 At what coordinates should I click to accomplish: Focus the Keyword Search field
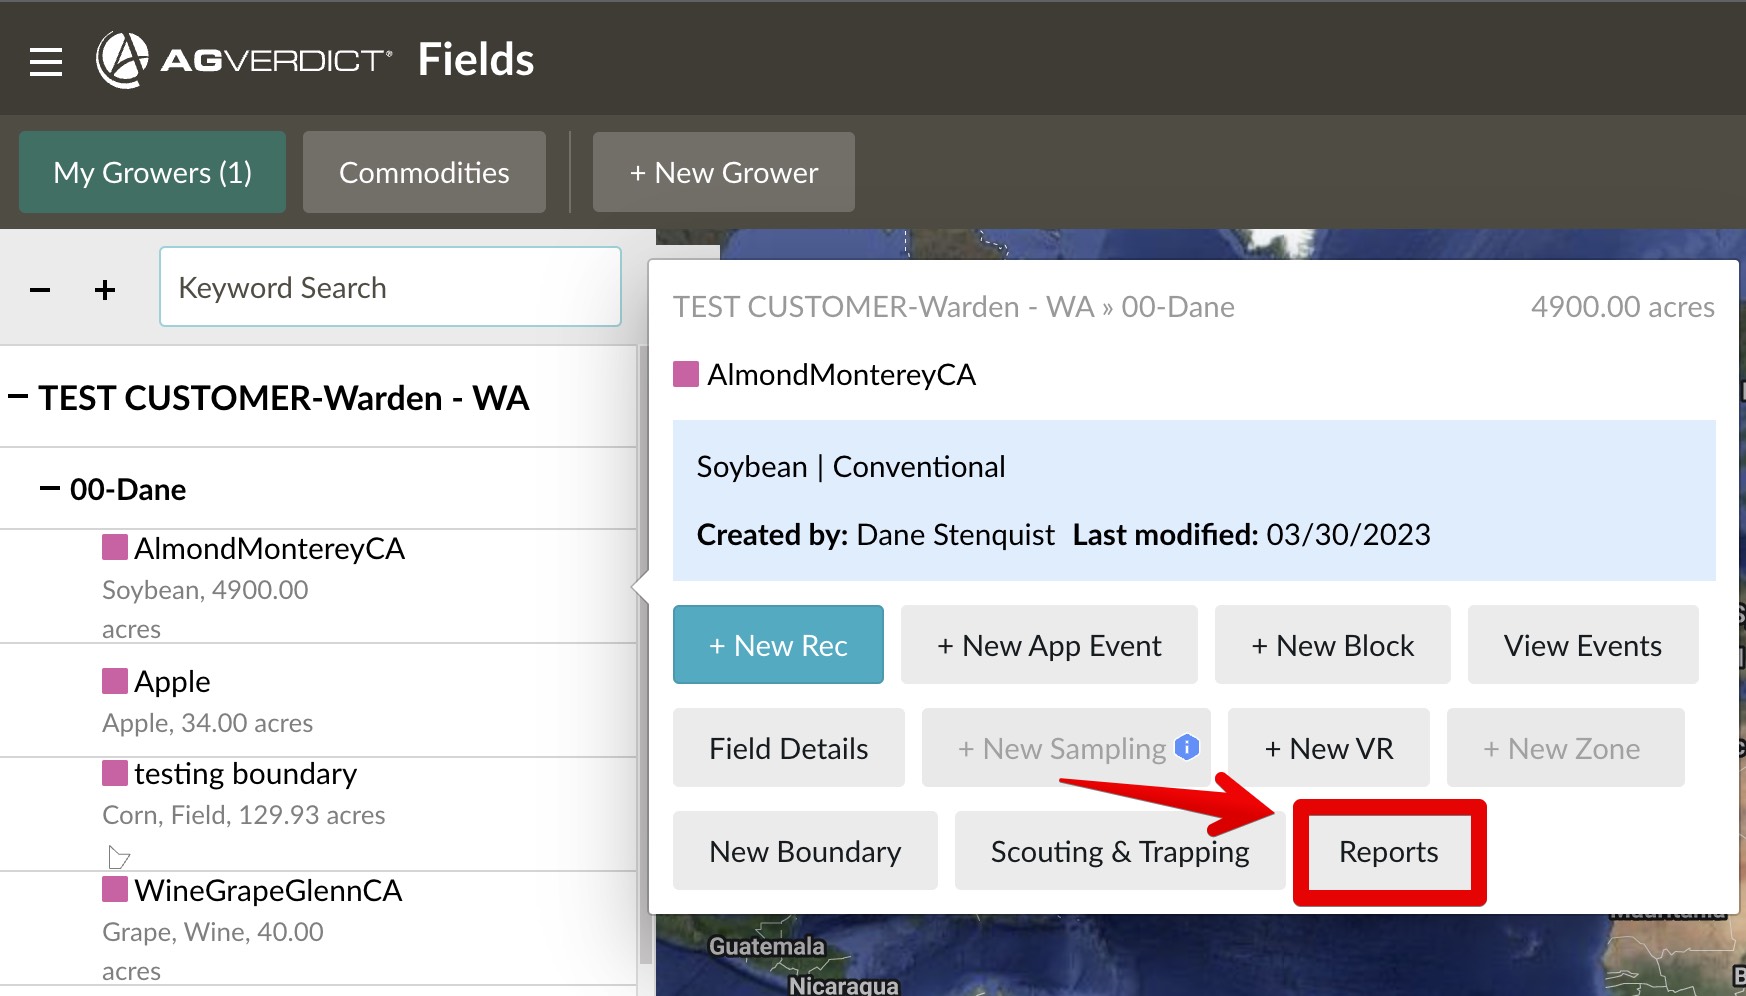tap(390, 287)
